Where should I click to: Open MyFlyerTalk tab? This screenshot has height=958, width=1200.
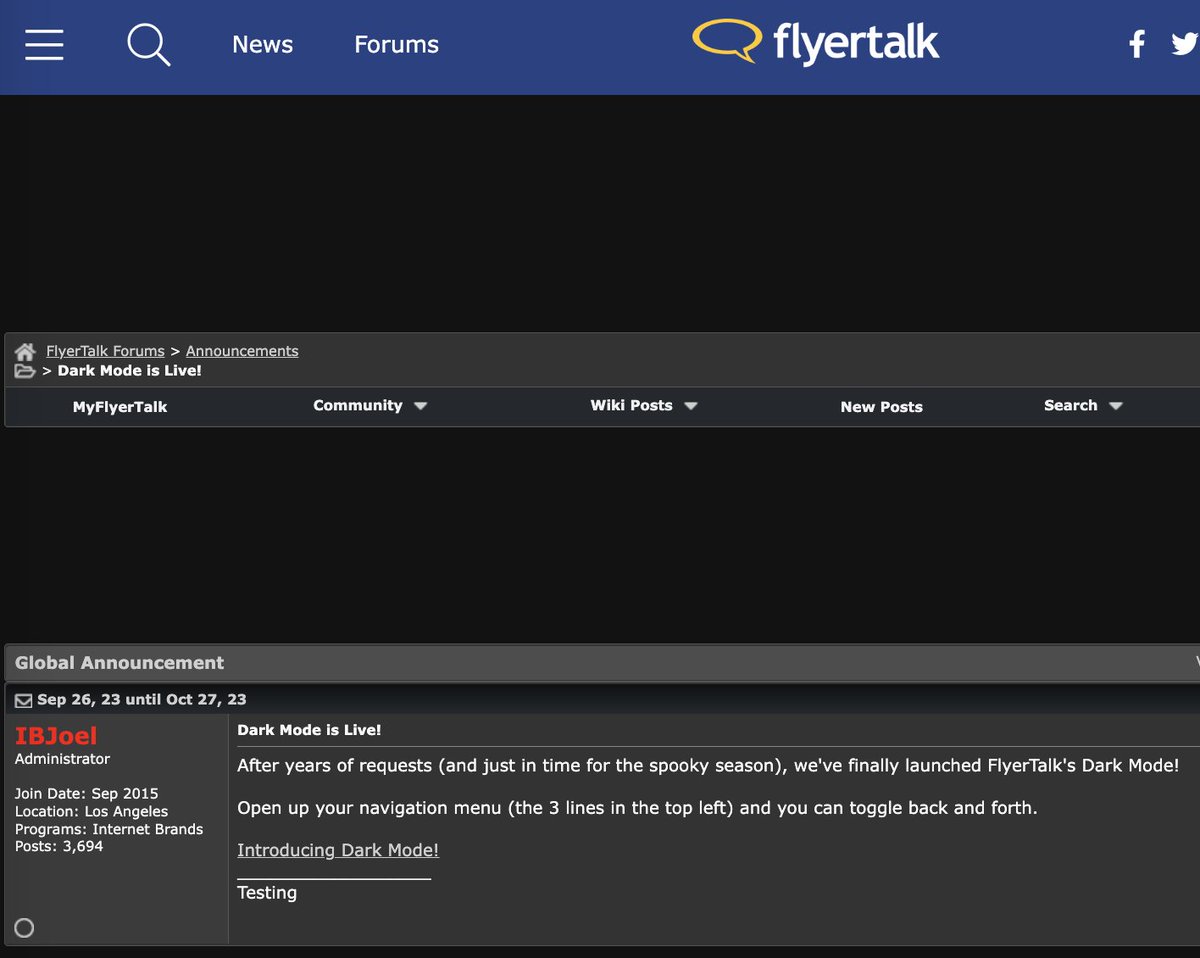[120, 407]
